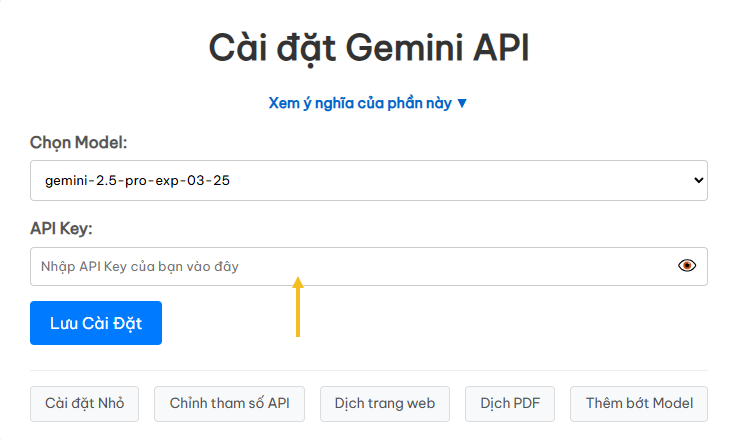Click the "Cài đặt Gemini API" heading
The image size is (735, 440).
point(368,48)
